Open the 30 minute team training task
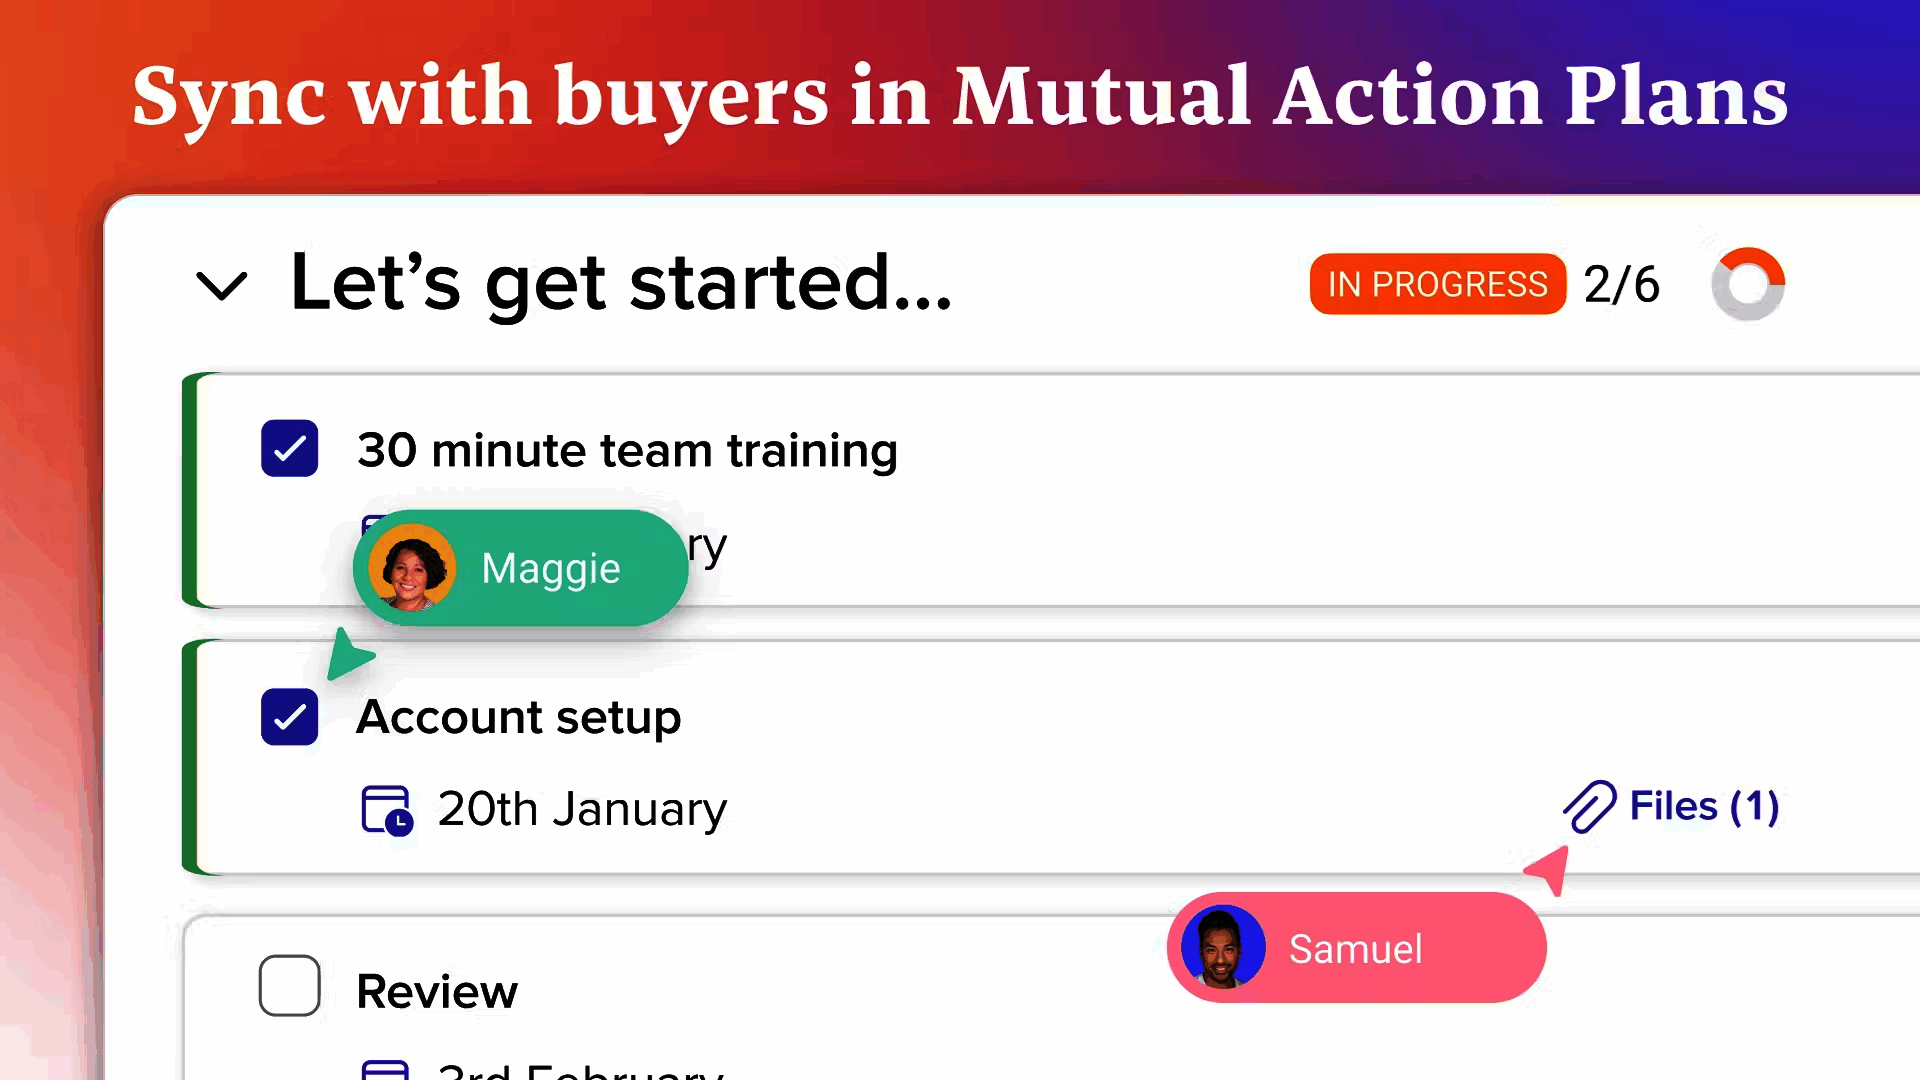Image resolution: width=1920 pixels, height=1080 pixels. (x=627, y=450)
